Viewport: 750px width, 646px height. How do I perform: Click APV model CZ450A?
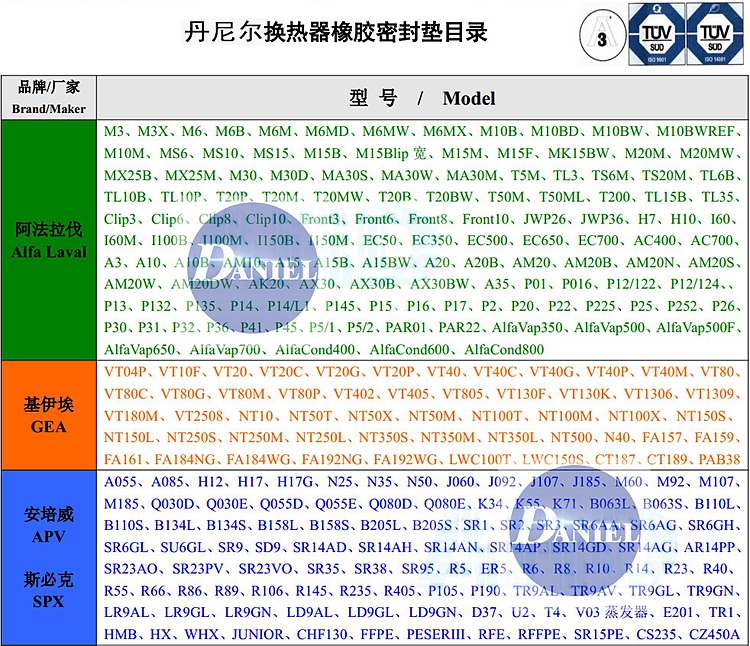[714, 635]
